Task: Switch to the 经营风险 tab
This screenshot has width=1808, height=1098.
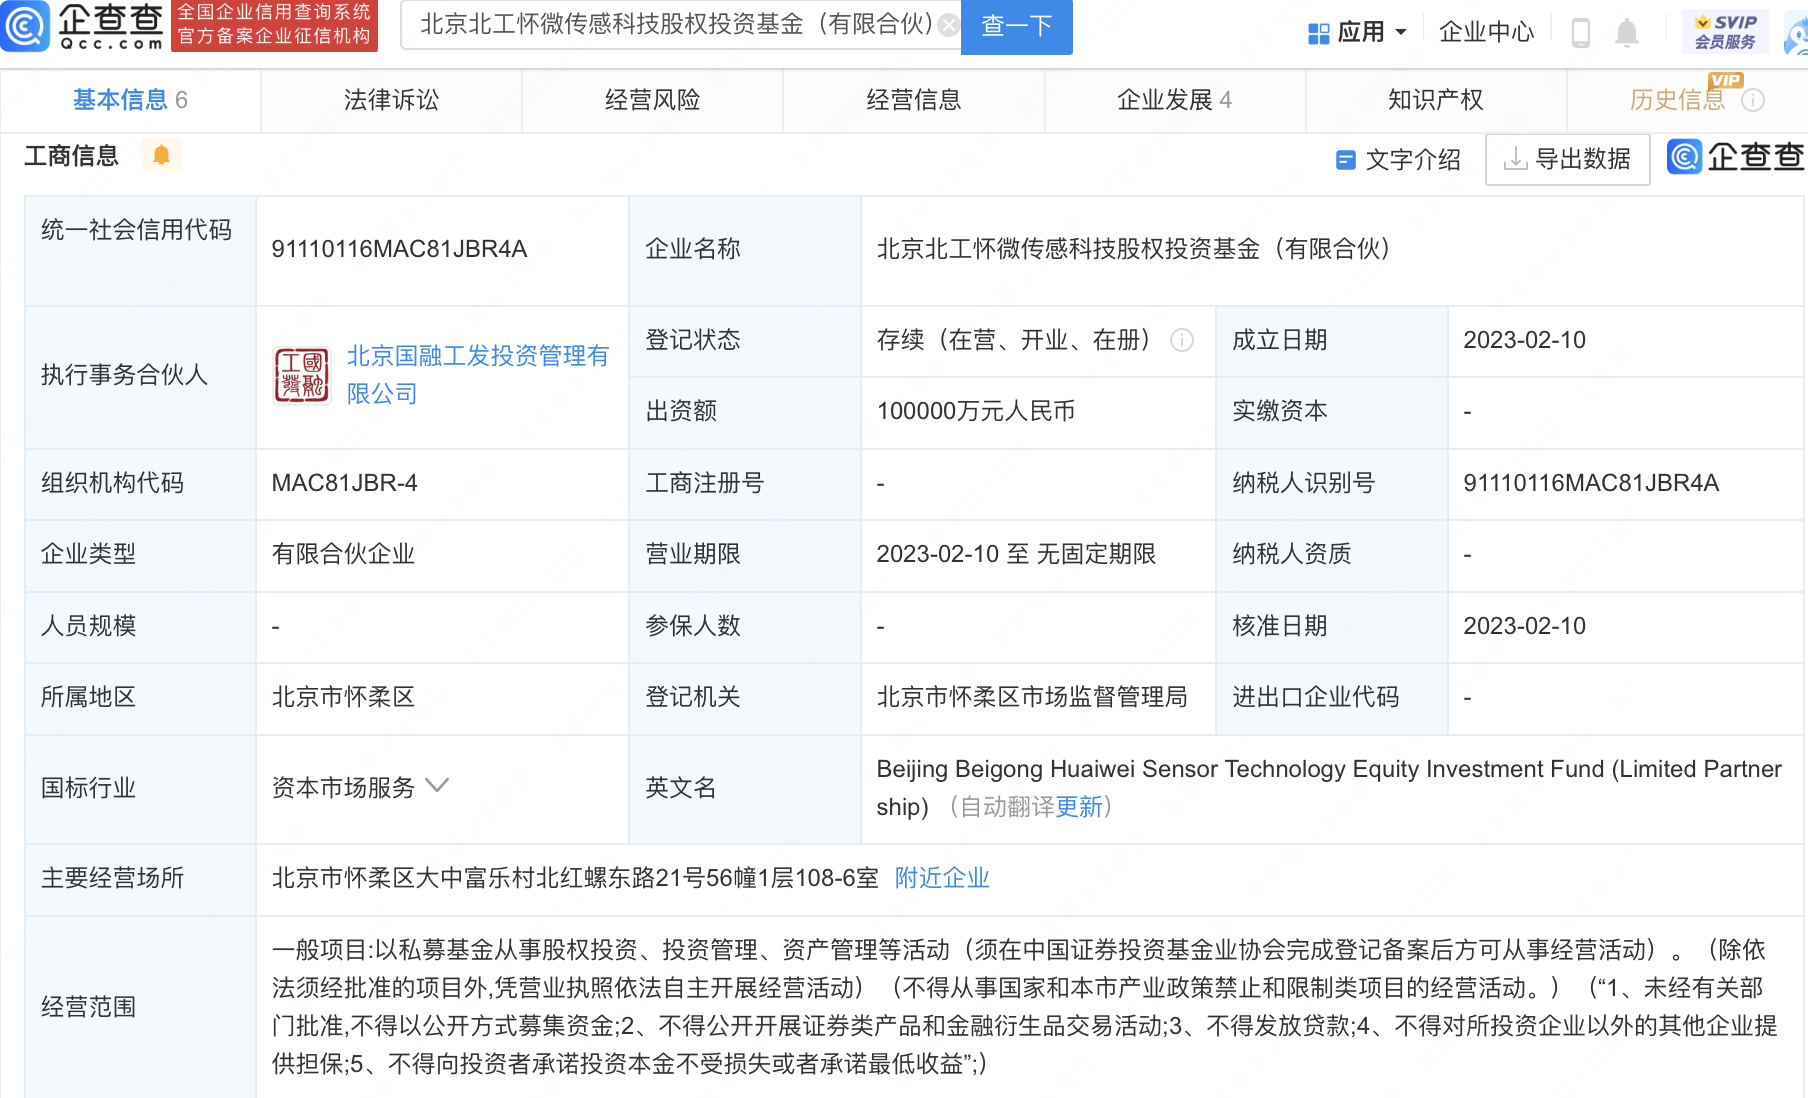Action: [652, 100]
